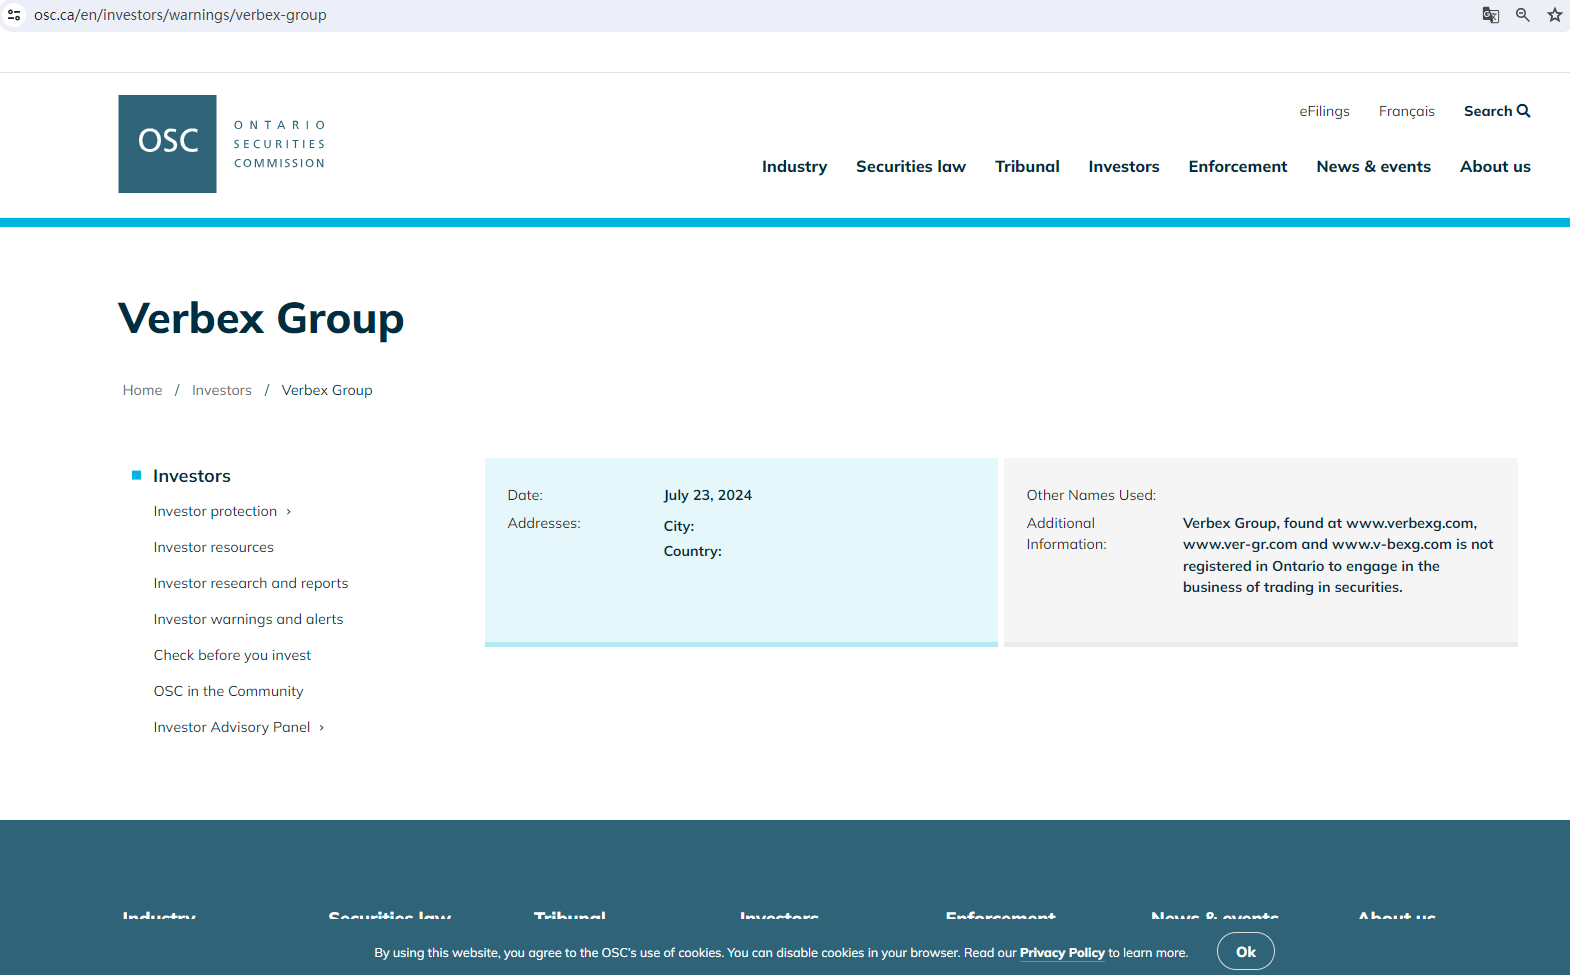Expand the Investor protection submenu arrow
The height and width of the screenshot is (975, 1570).
(x=289, y=512)
